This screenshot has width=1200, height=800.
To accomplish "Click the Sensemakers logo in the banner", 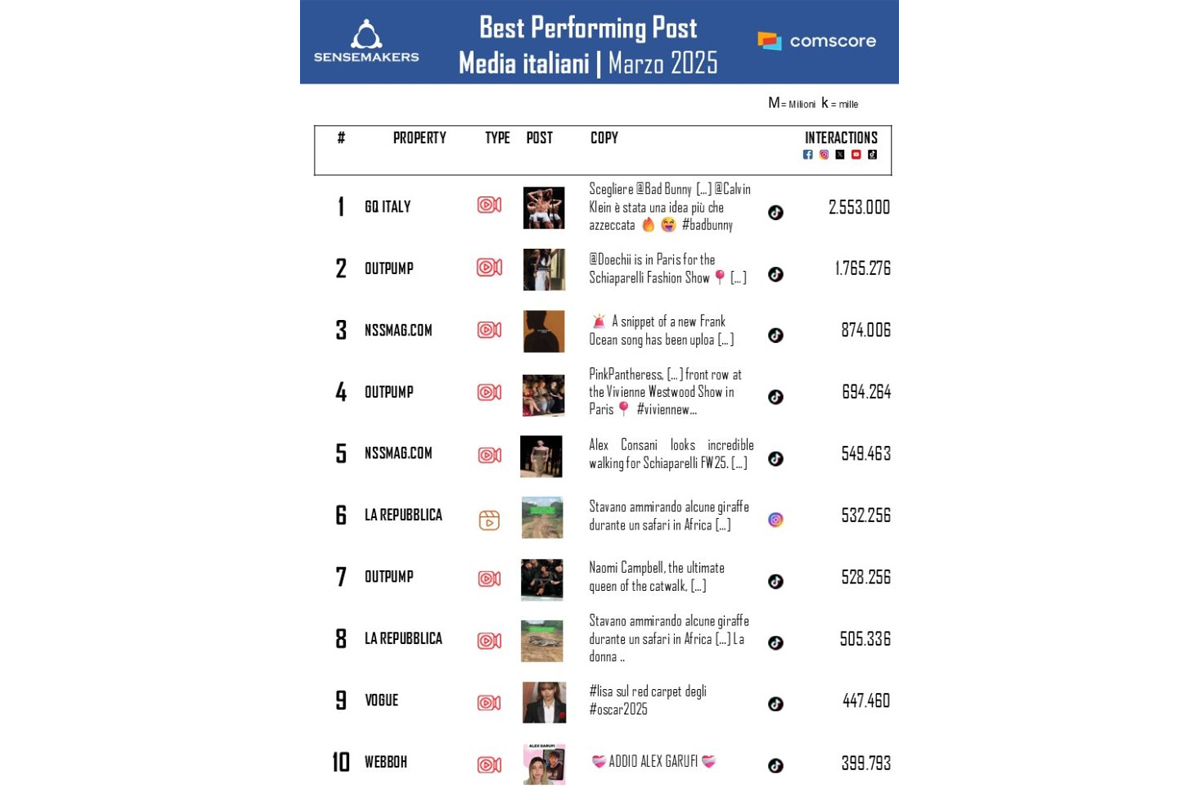I will 366,42.
